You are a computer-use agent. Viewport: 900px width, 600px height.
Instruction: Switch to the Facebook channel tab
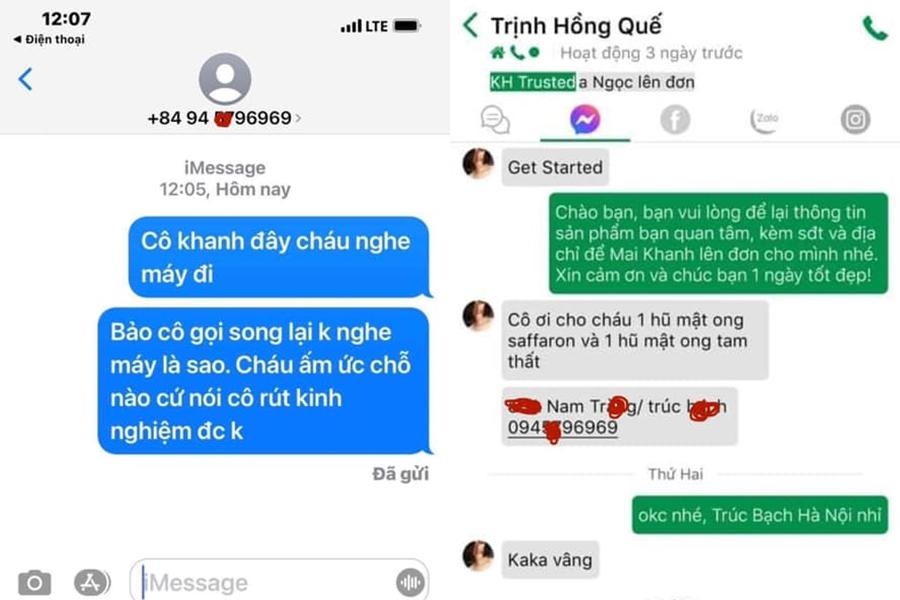674,119
